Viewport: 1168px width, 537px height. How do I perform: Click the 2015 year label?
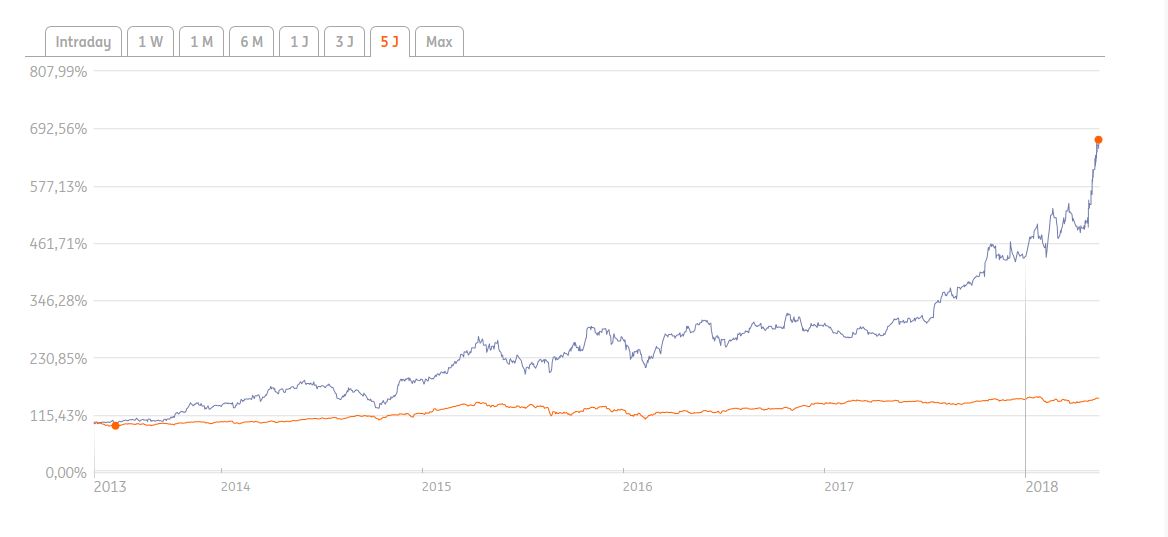tap(436, 487)
